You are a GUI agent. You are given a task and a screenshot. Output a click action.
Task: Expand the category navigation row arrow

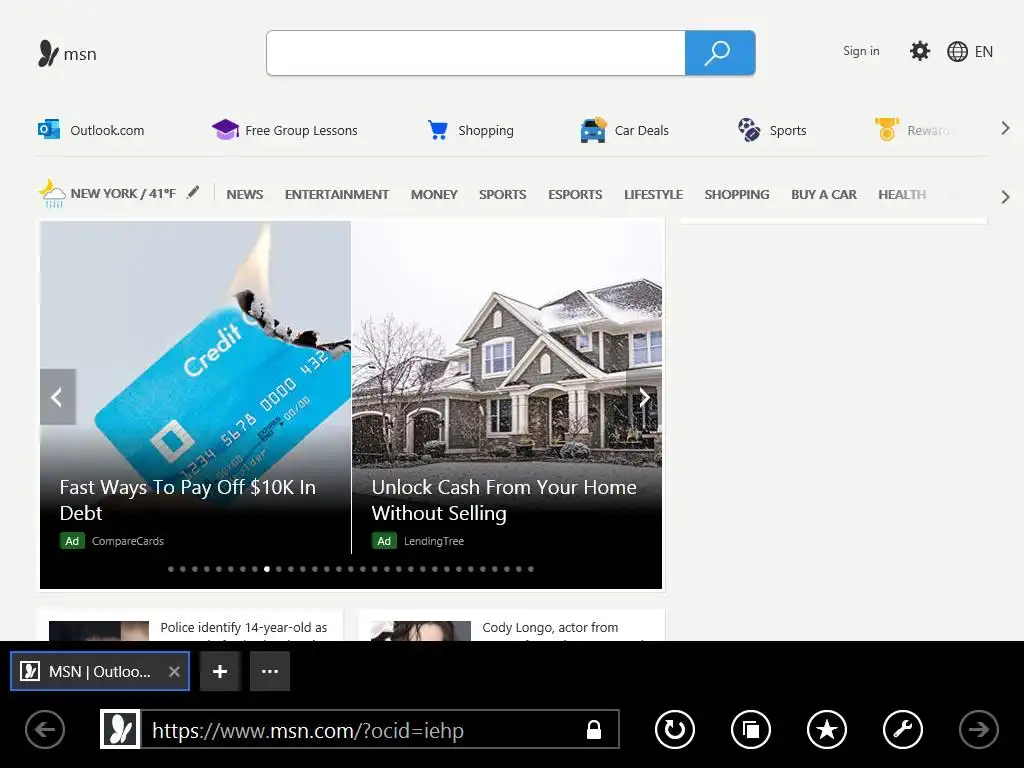pyautogui.click(x=1006, y=197)
